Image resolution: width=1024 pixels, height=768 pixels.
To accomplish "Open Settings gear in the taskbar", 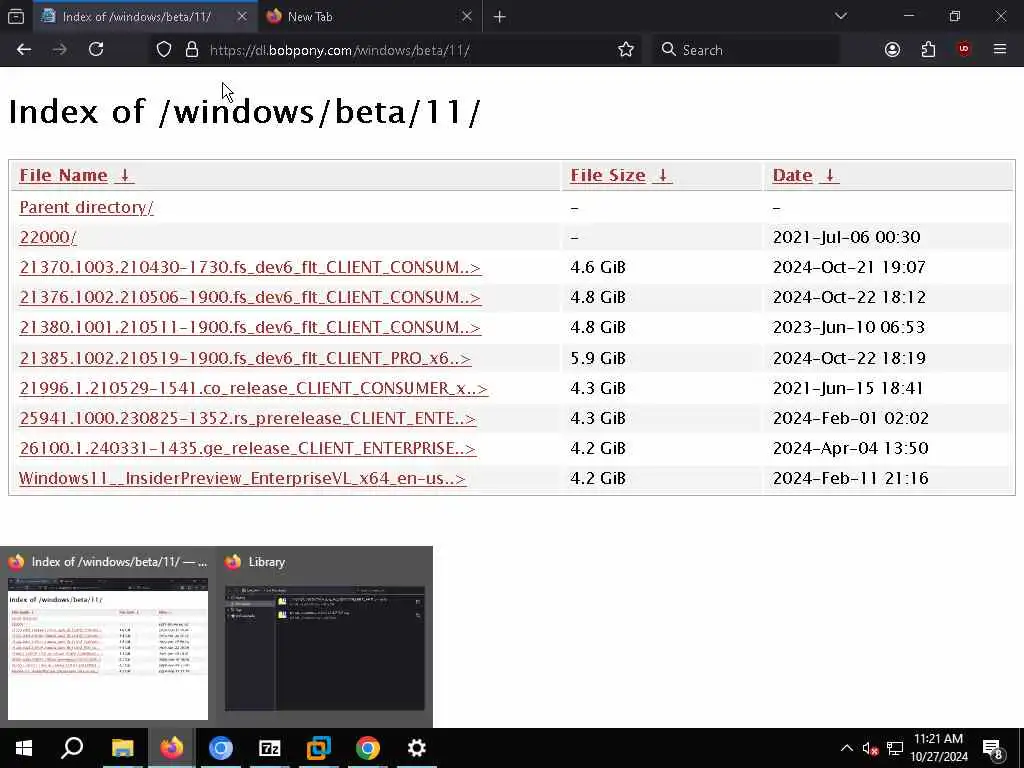I will coord(417,748).
